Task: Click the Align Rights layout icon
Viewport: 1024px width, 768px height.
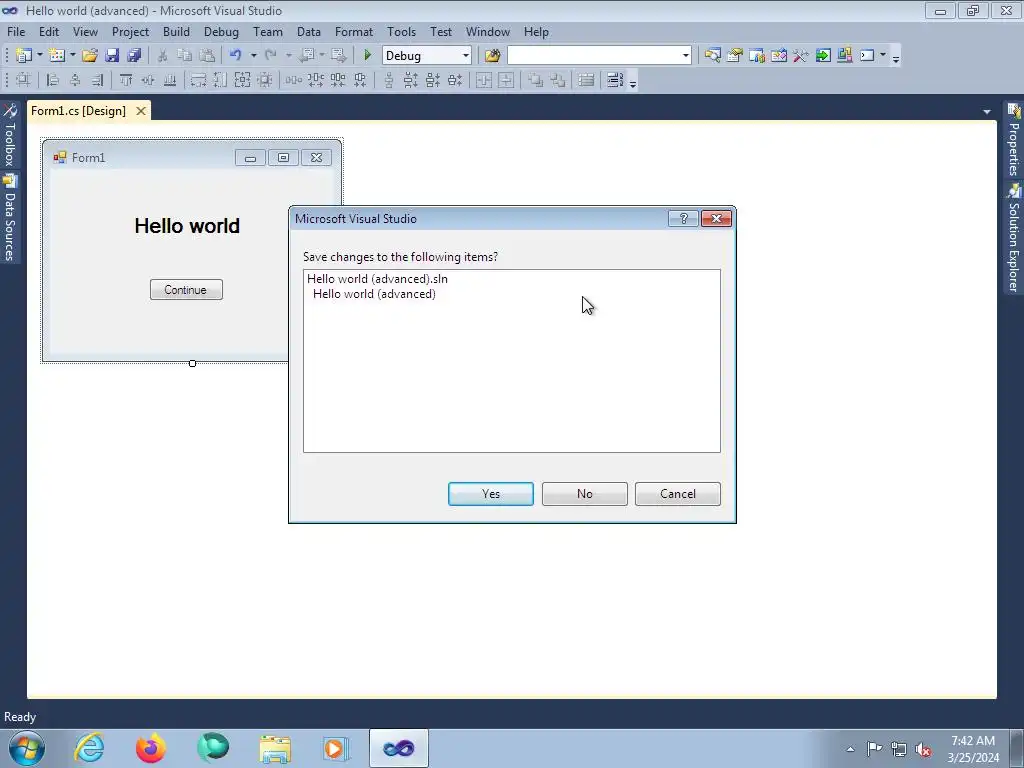Action: (x=97, y=80)
